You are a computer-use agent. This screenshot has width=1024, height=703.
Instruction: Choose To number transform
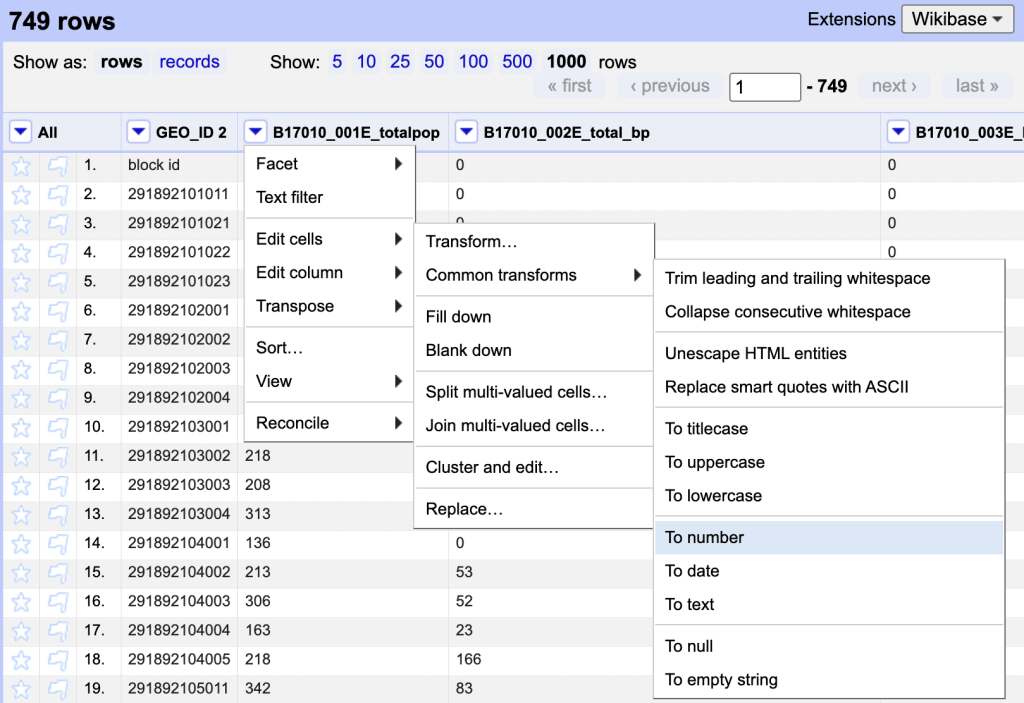coord(704,538)
